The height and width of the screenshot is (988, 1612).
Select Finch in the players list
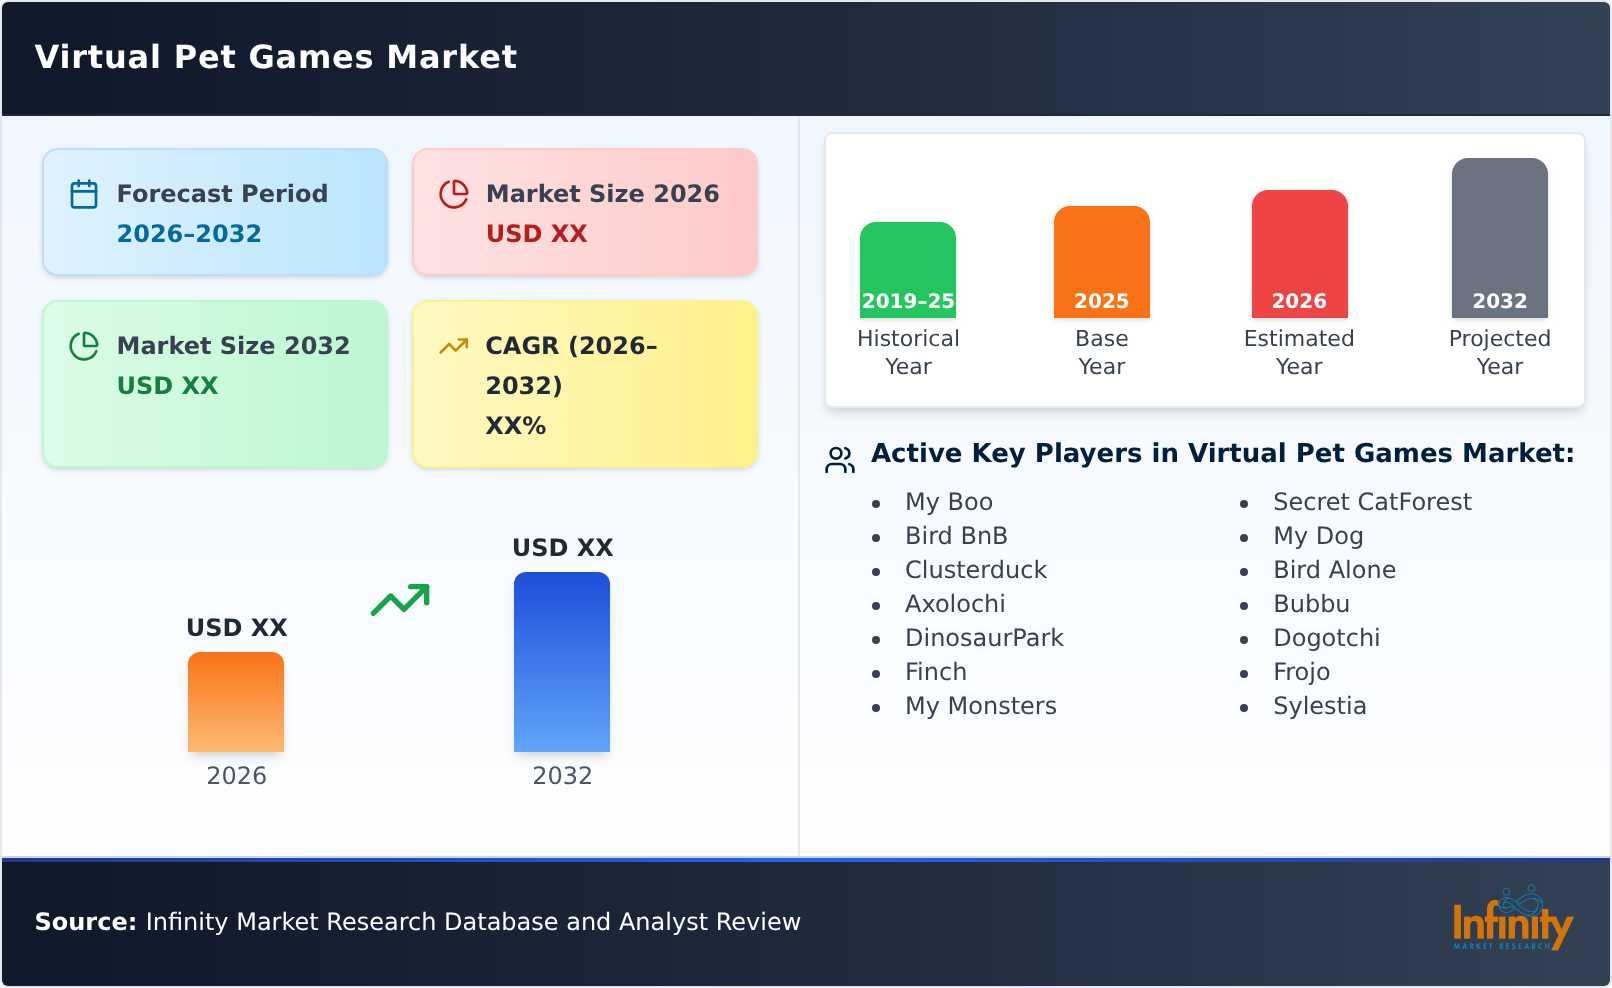coord(936,672)
